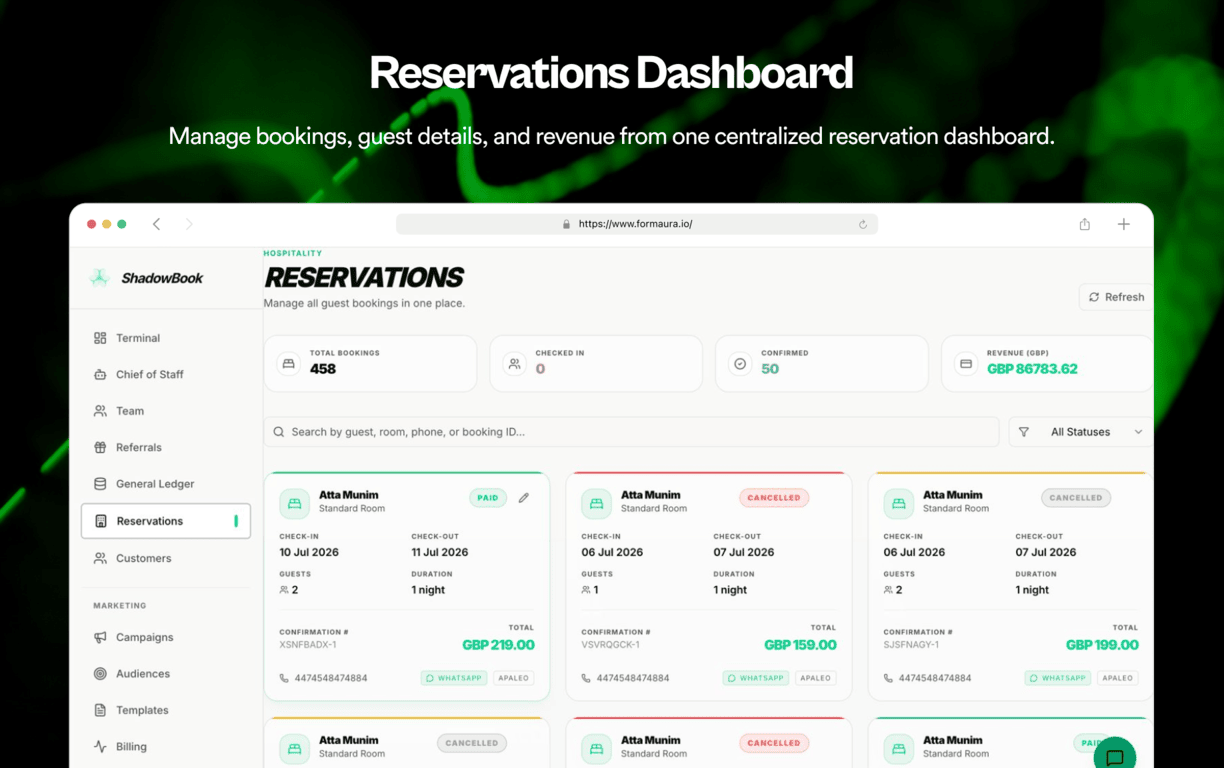Click APALEO tag on VSVRQGCK-1 card
The height and width of the screenshot is (768, 1224).
(x=816, y=678)
